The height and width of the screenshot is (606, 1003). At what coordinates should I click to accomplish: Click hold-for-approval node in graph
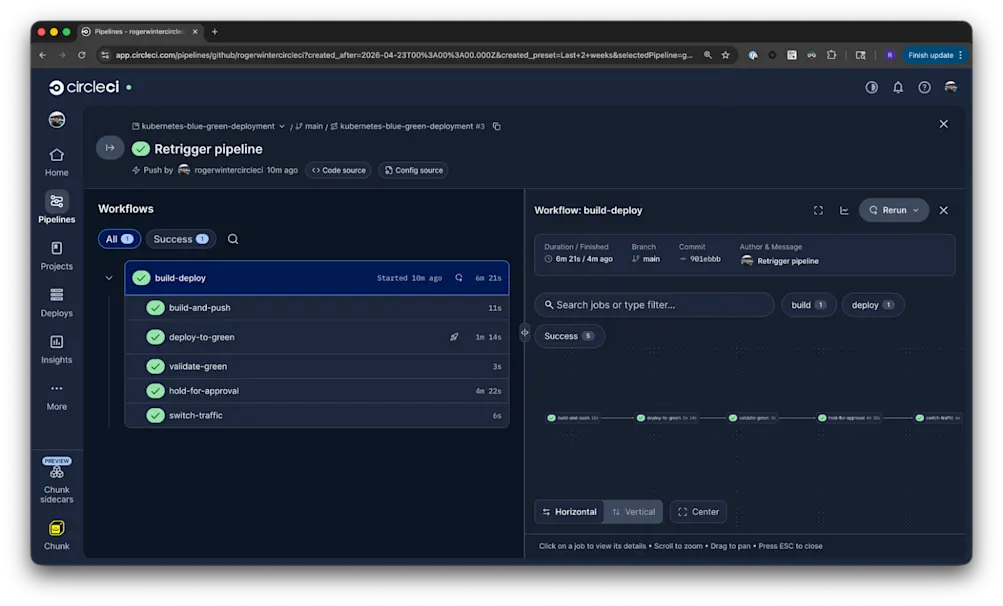[849, 418]
